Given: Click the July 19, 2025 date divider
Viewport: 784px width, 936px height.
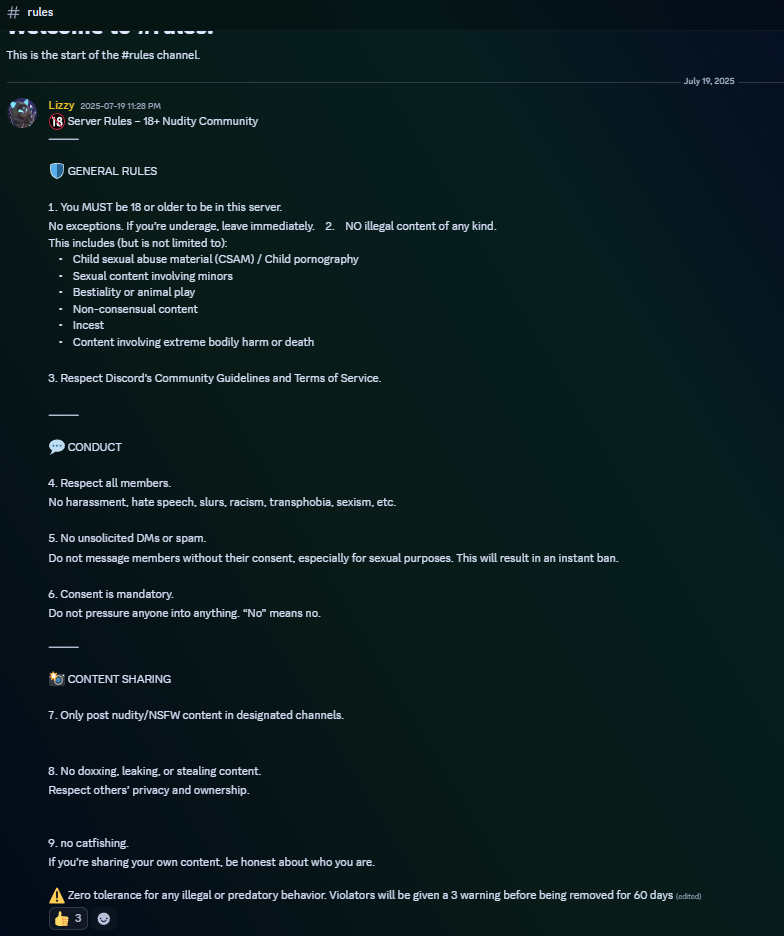Looking at the screenshot, I should click(709, 81).
